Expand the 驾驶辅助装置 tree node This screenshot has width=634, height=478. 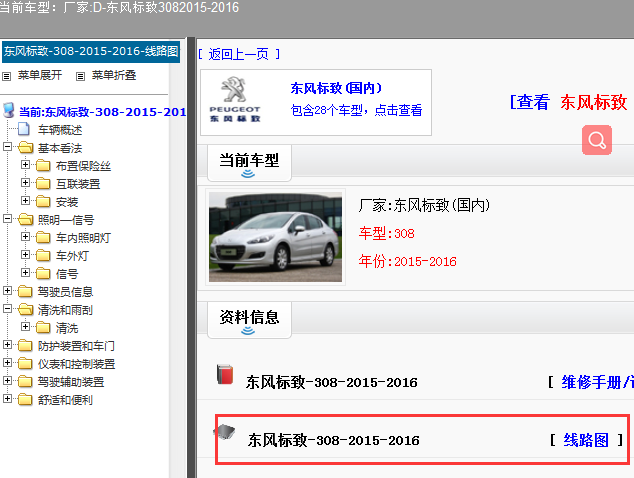point(7,381)
